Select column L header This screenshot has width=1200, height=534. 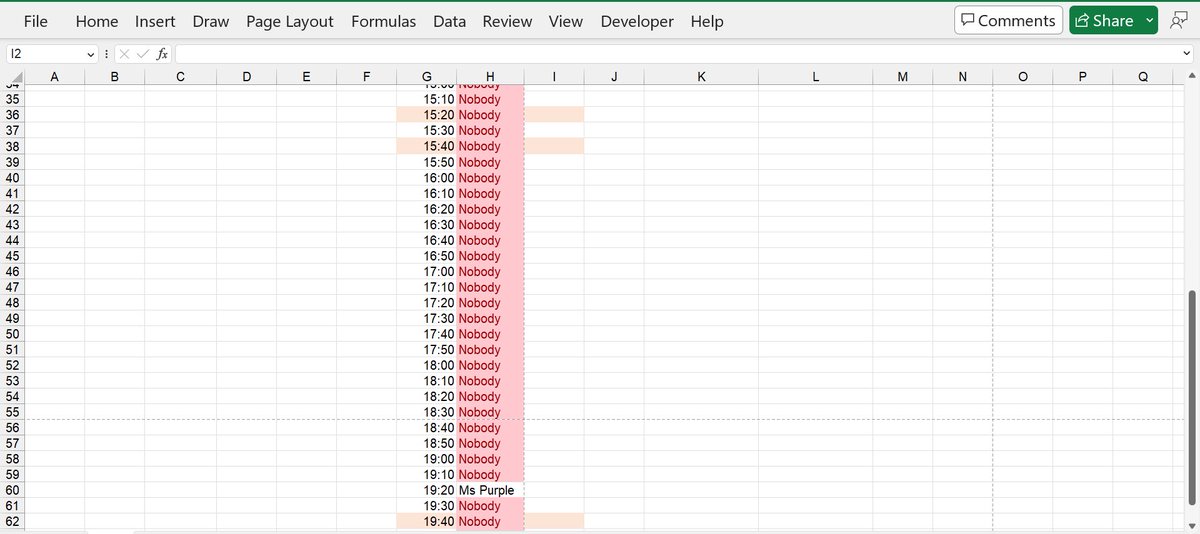(x=815, y=77)
